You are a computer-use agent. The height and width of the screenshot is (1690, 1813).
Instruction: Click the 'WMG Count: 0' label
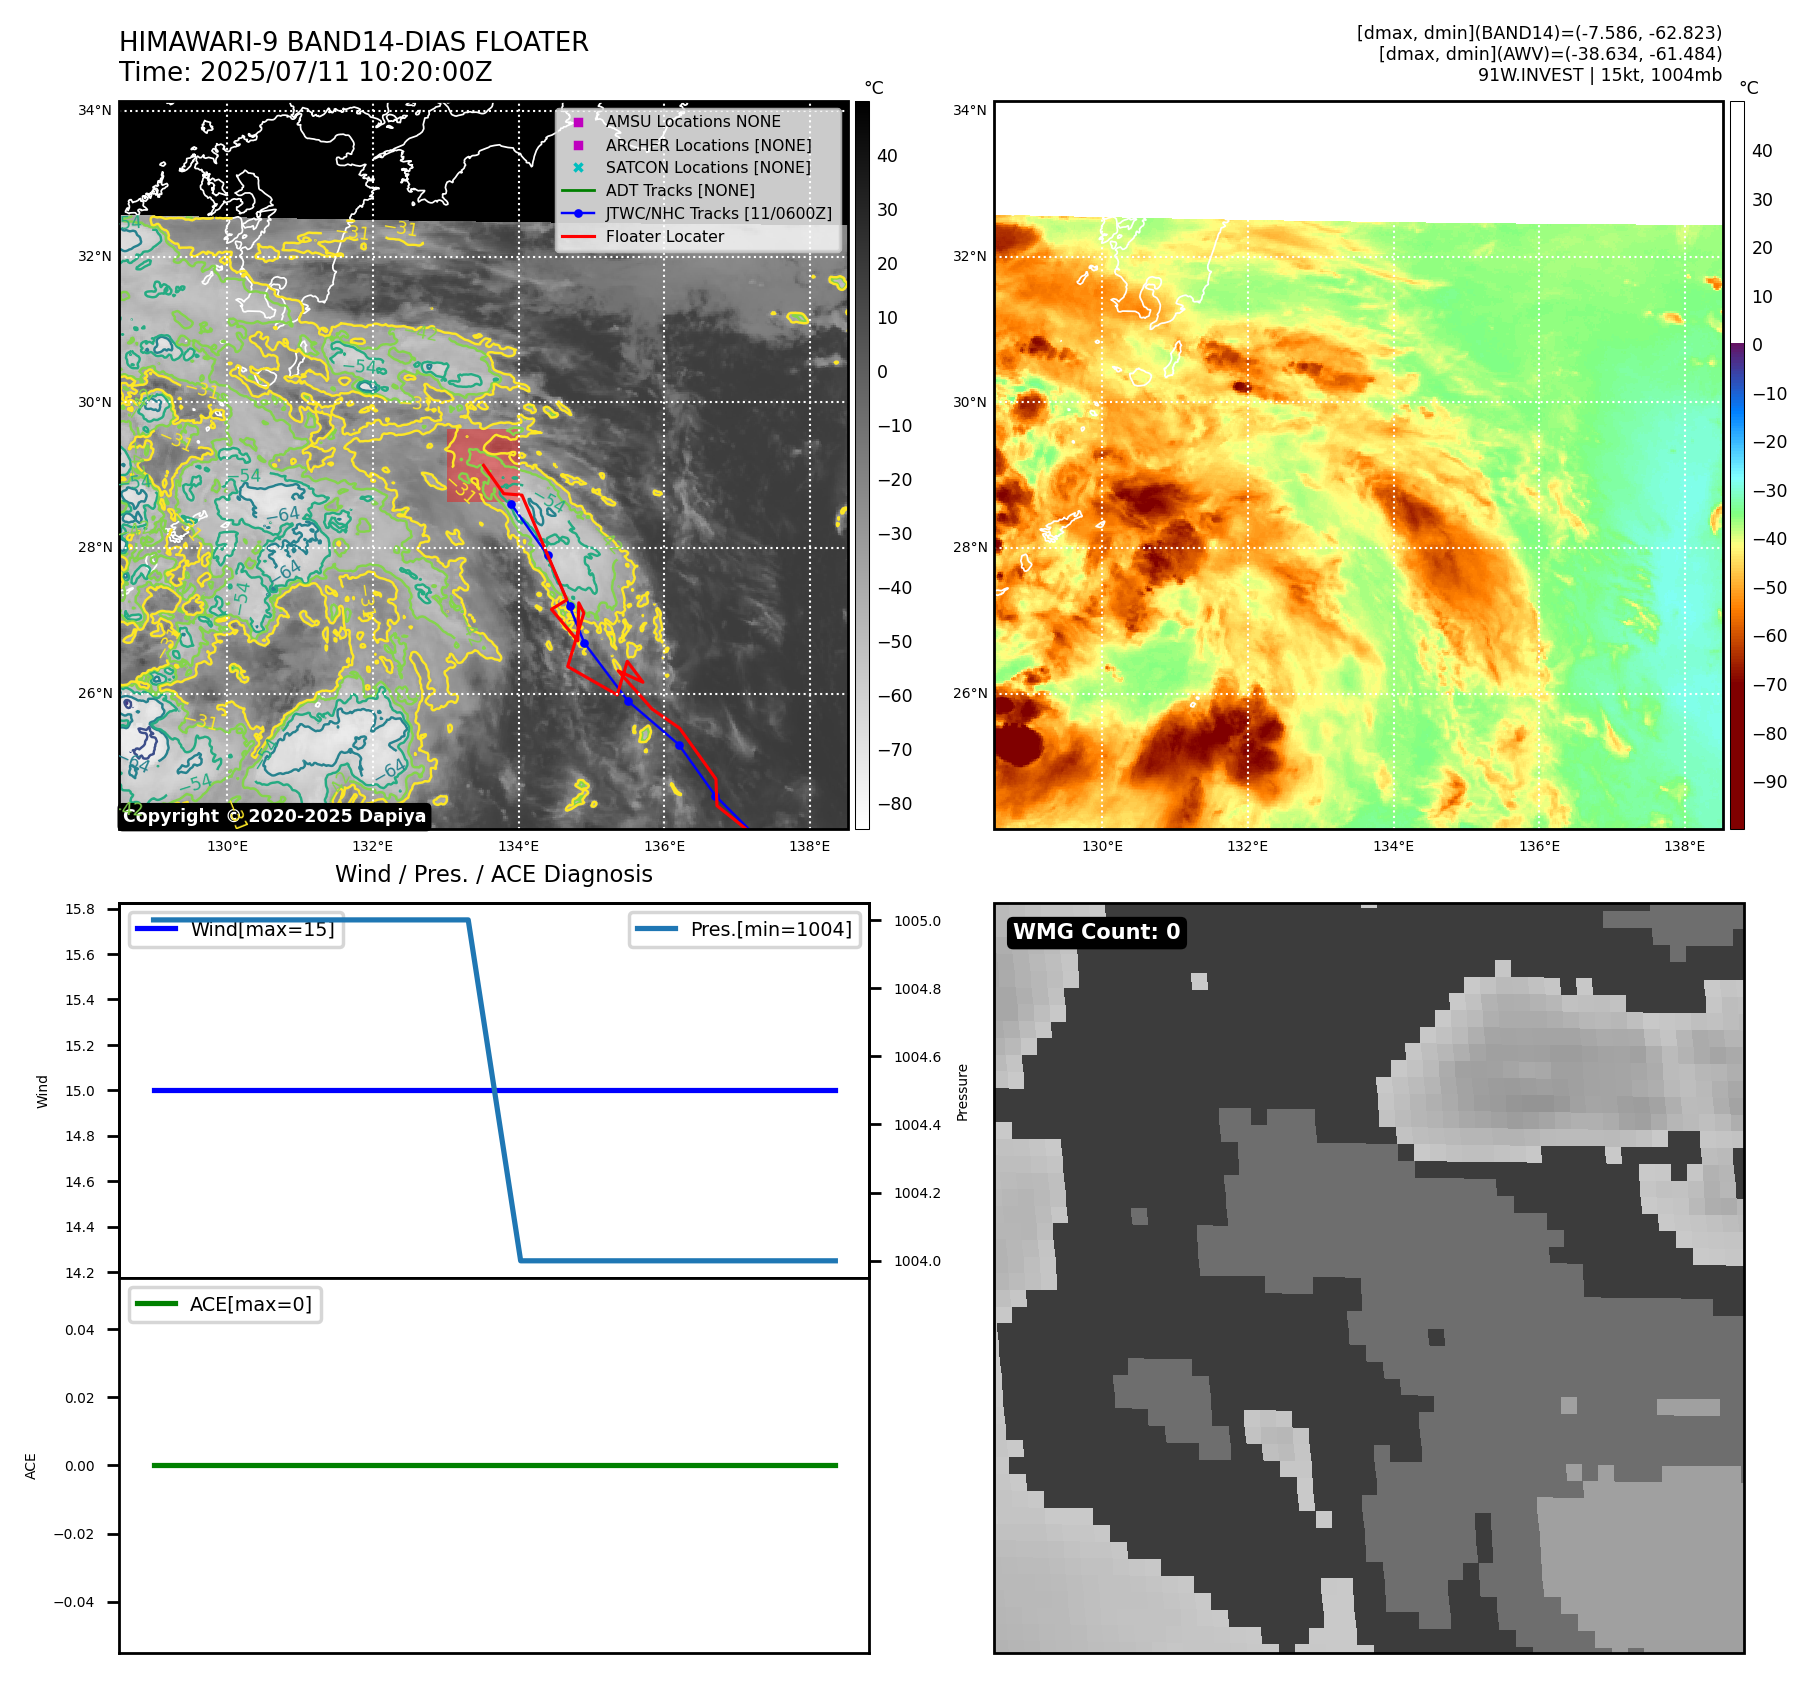click(x=1097, y=932)
